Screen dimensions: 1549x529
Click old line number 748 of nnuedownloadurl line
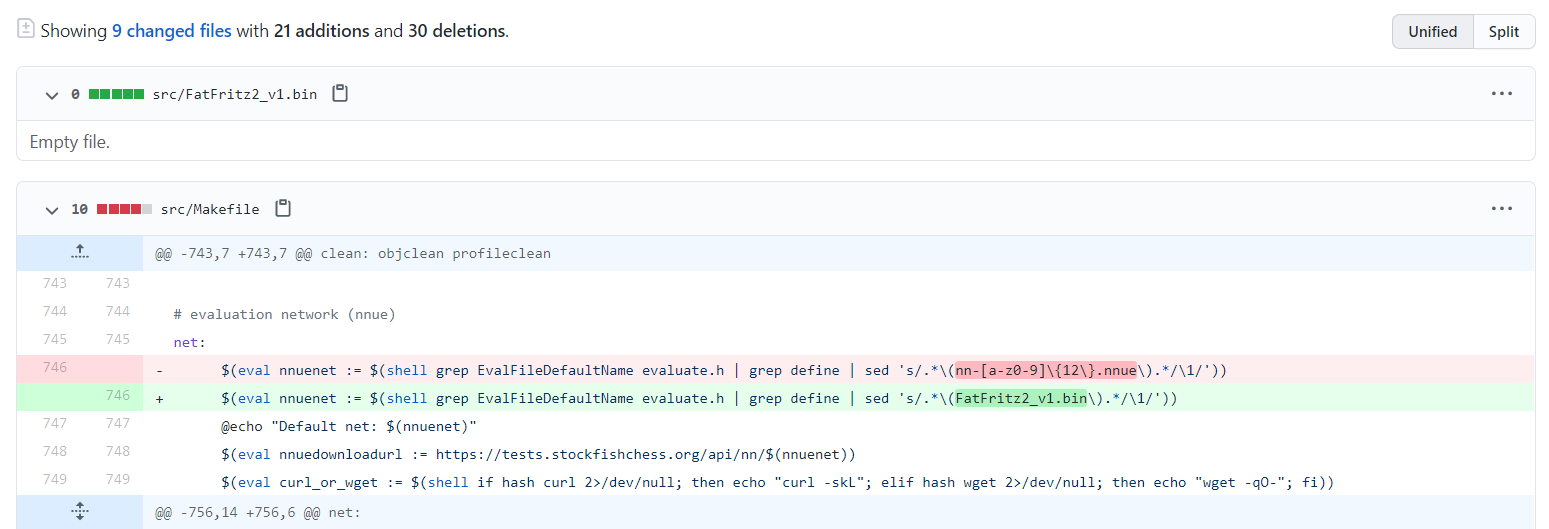(x=55, y=451)
